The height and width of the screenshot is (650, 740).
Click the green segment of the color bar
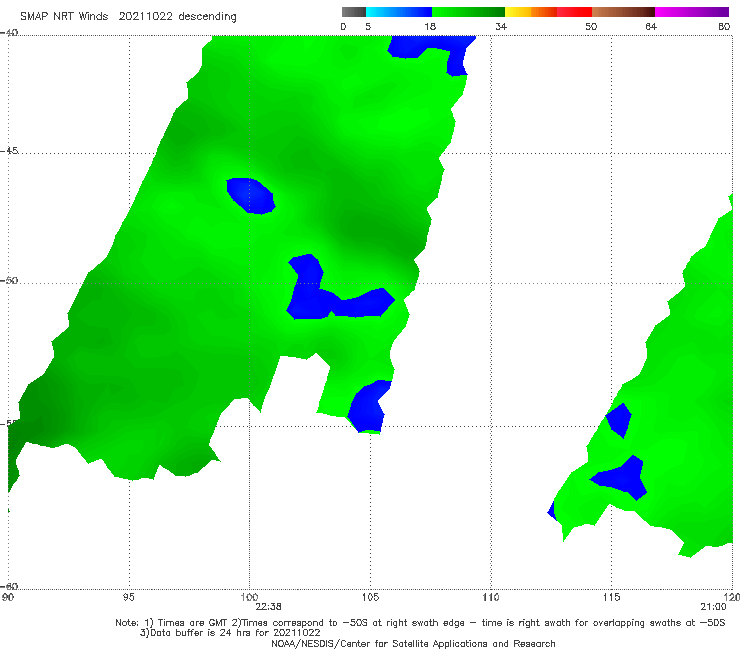point(468,12)
